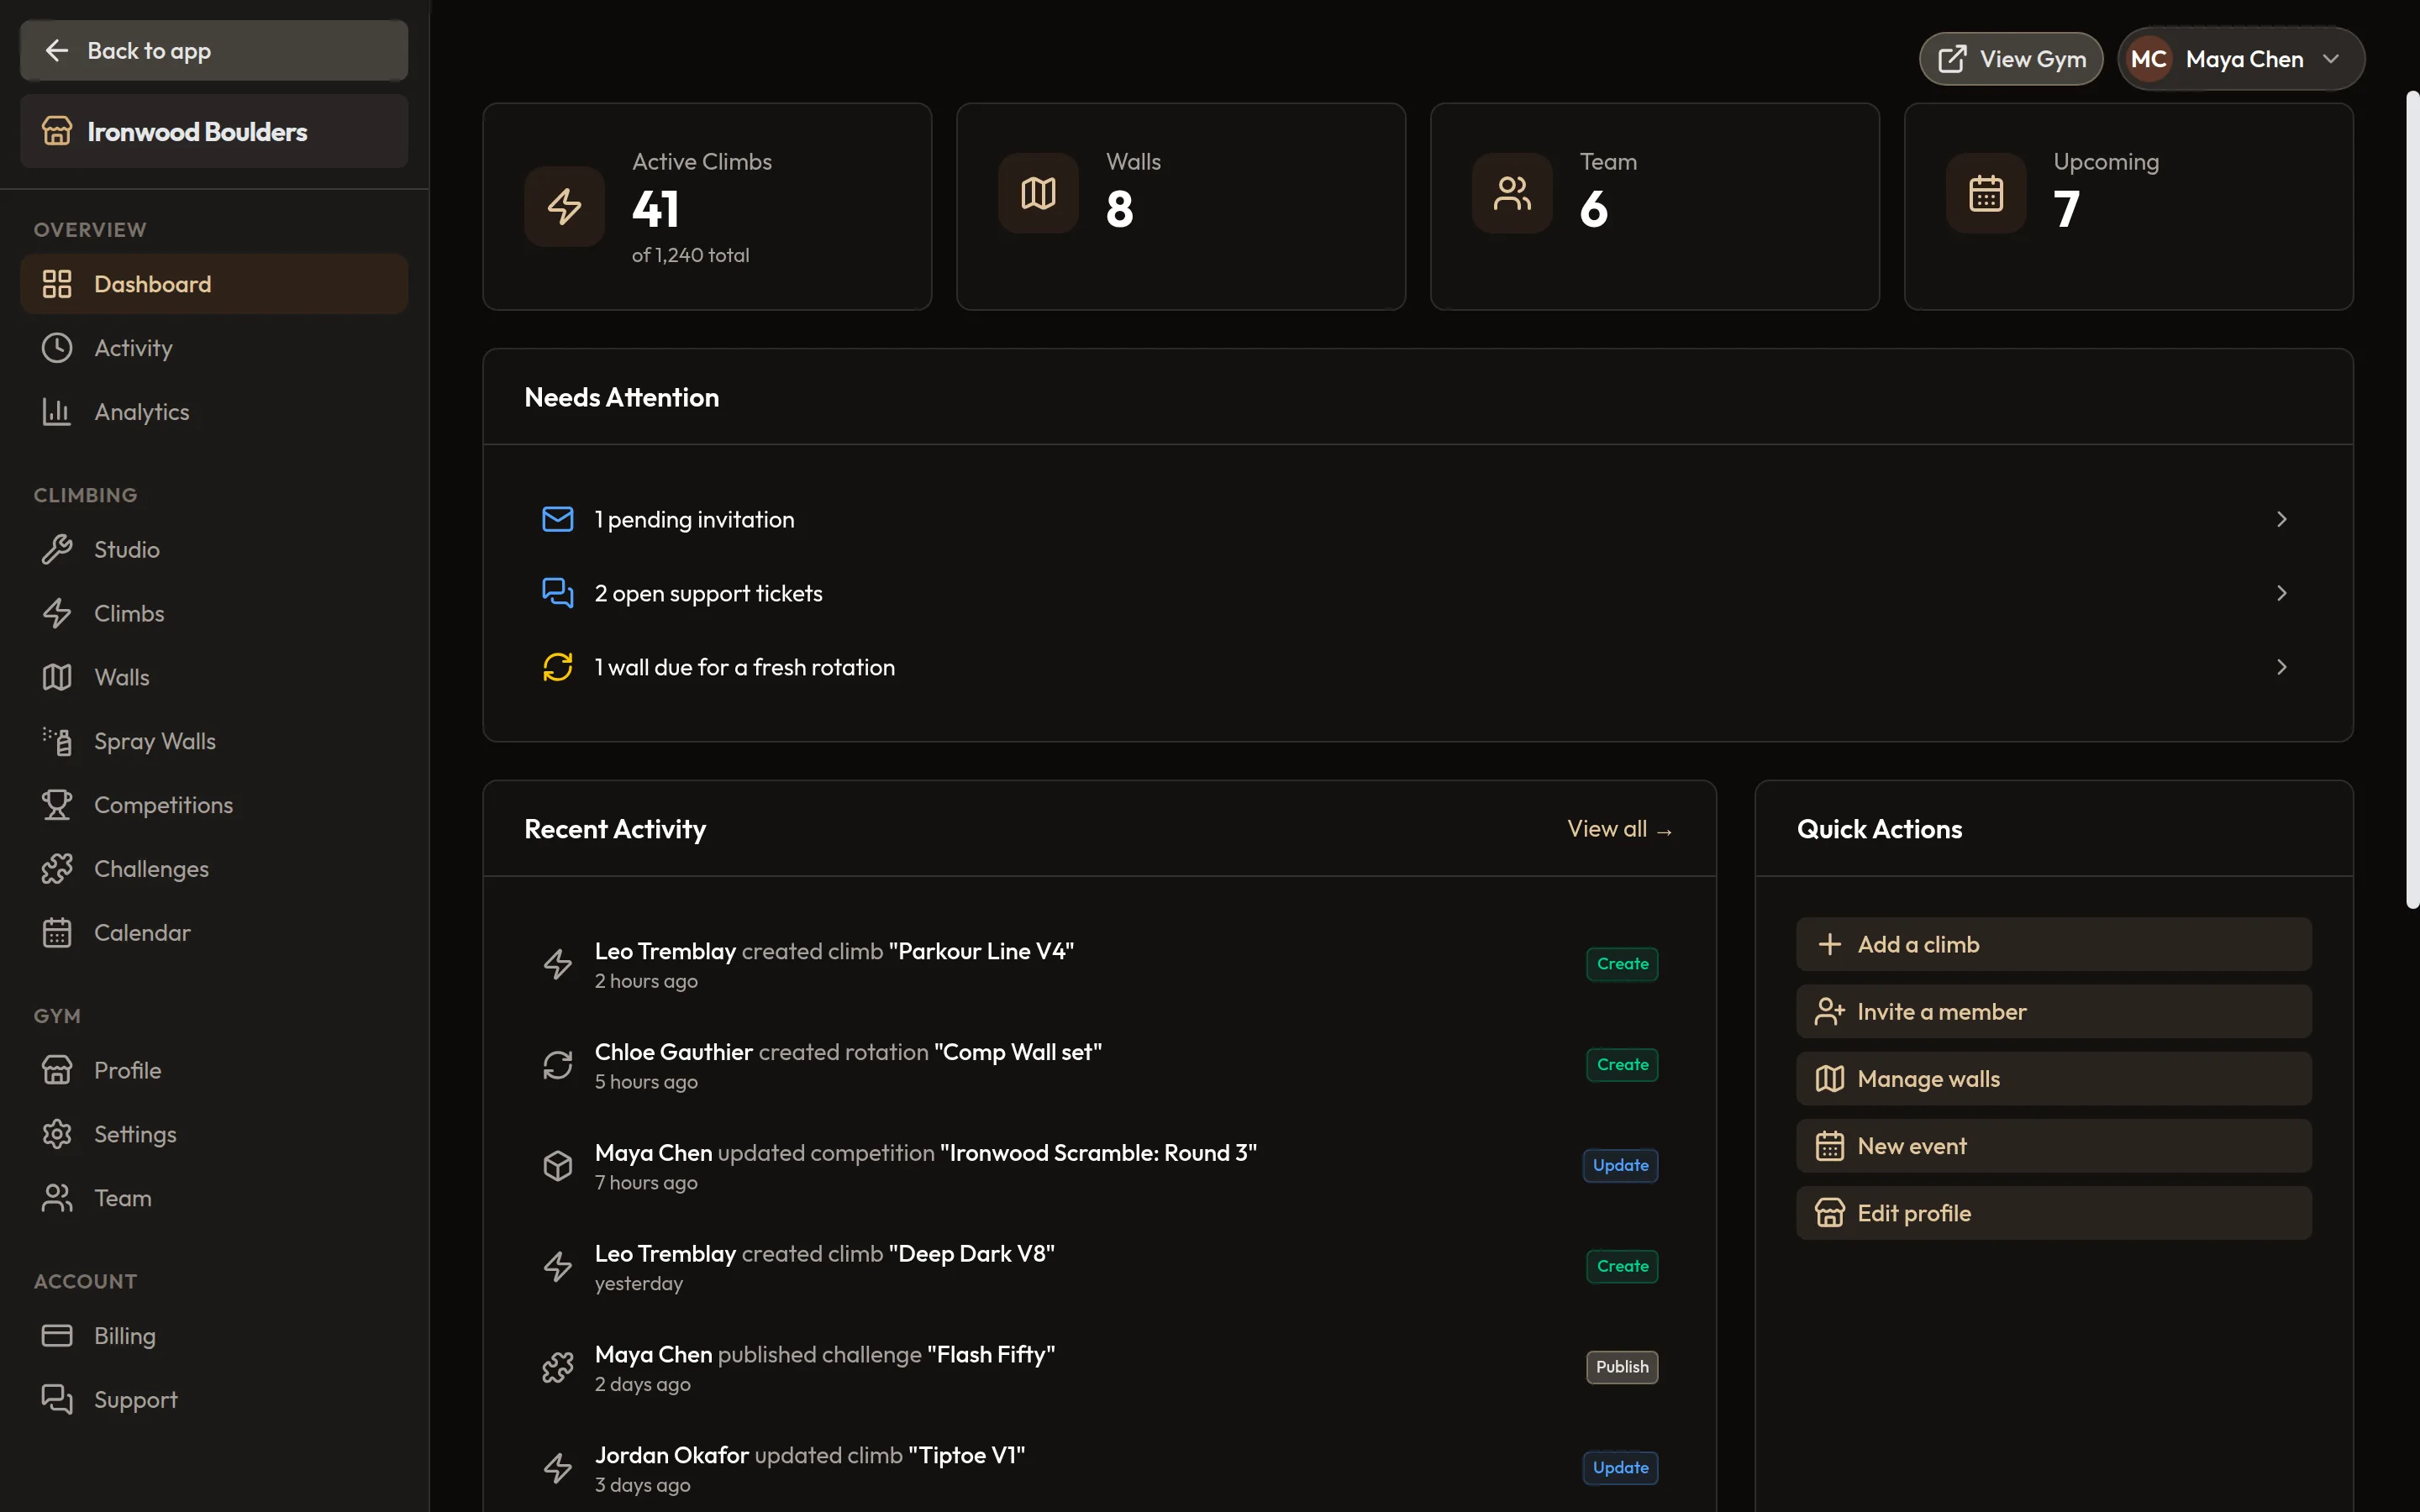This screenshot has height=1512, width=2420.
Task: Open Team page in sidebar
Action: coord(214,1198)
